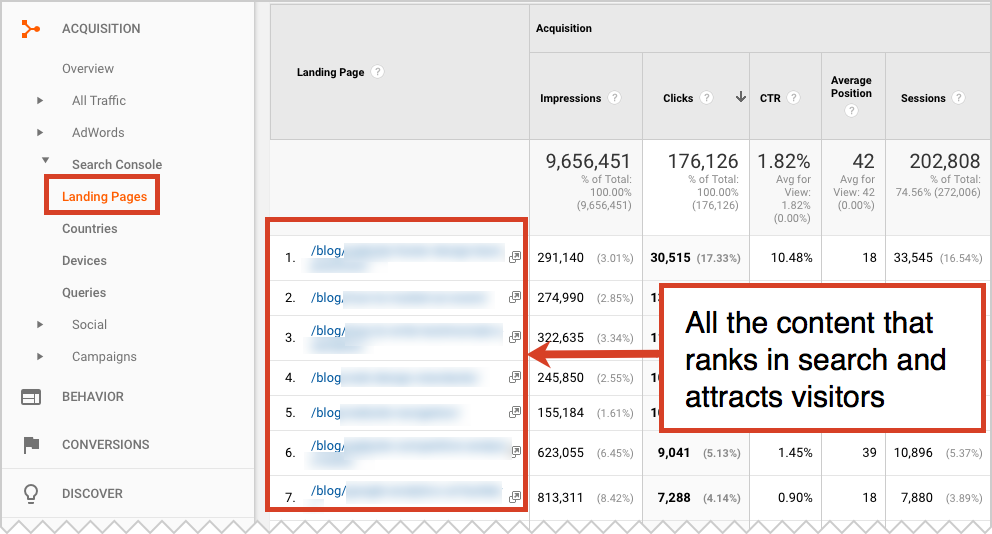
Task: Expand the Campaigns submenu
Action: [40, 357]
